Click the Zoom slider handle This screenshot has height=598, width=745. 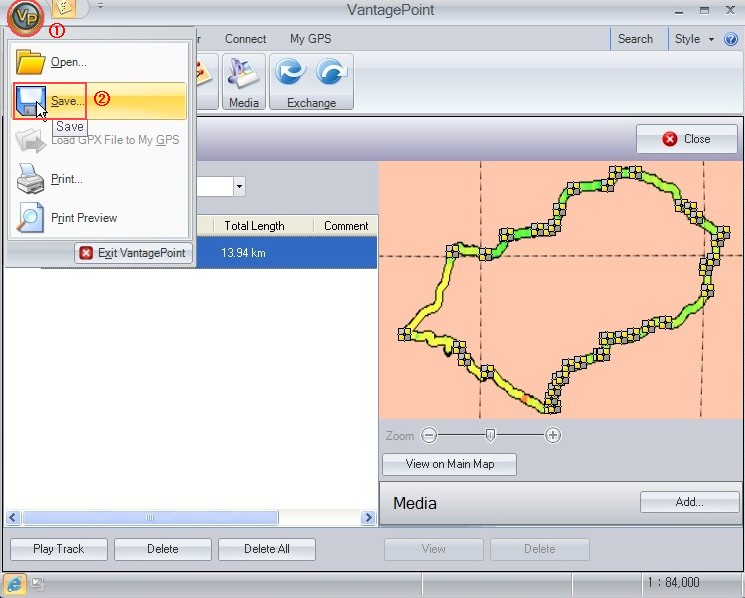click(x=490, y=435)
